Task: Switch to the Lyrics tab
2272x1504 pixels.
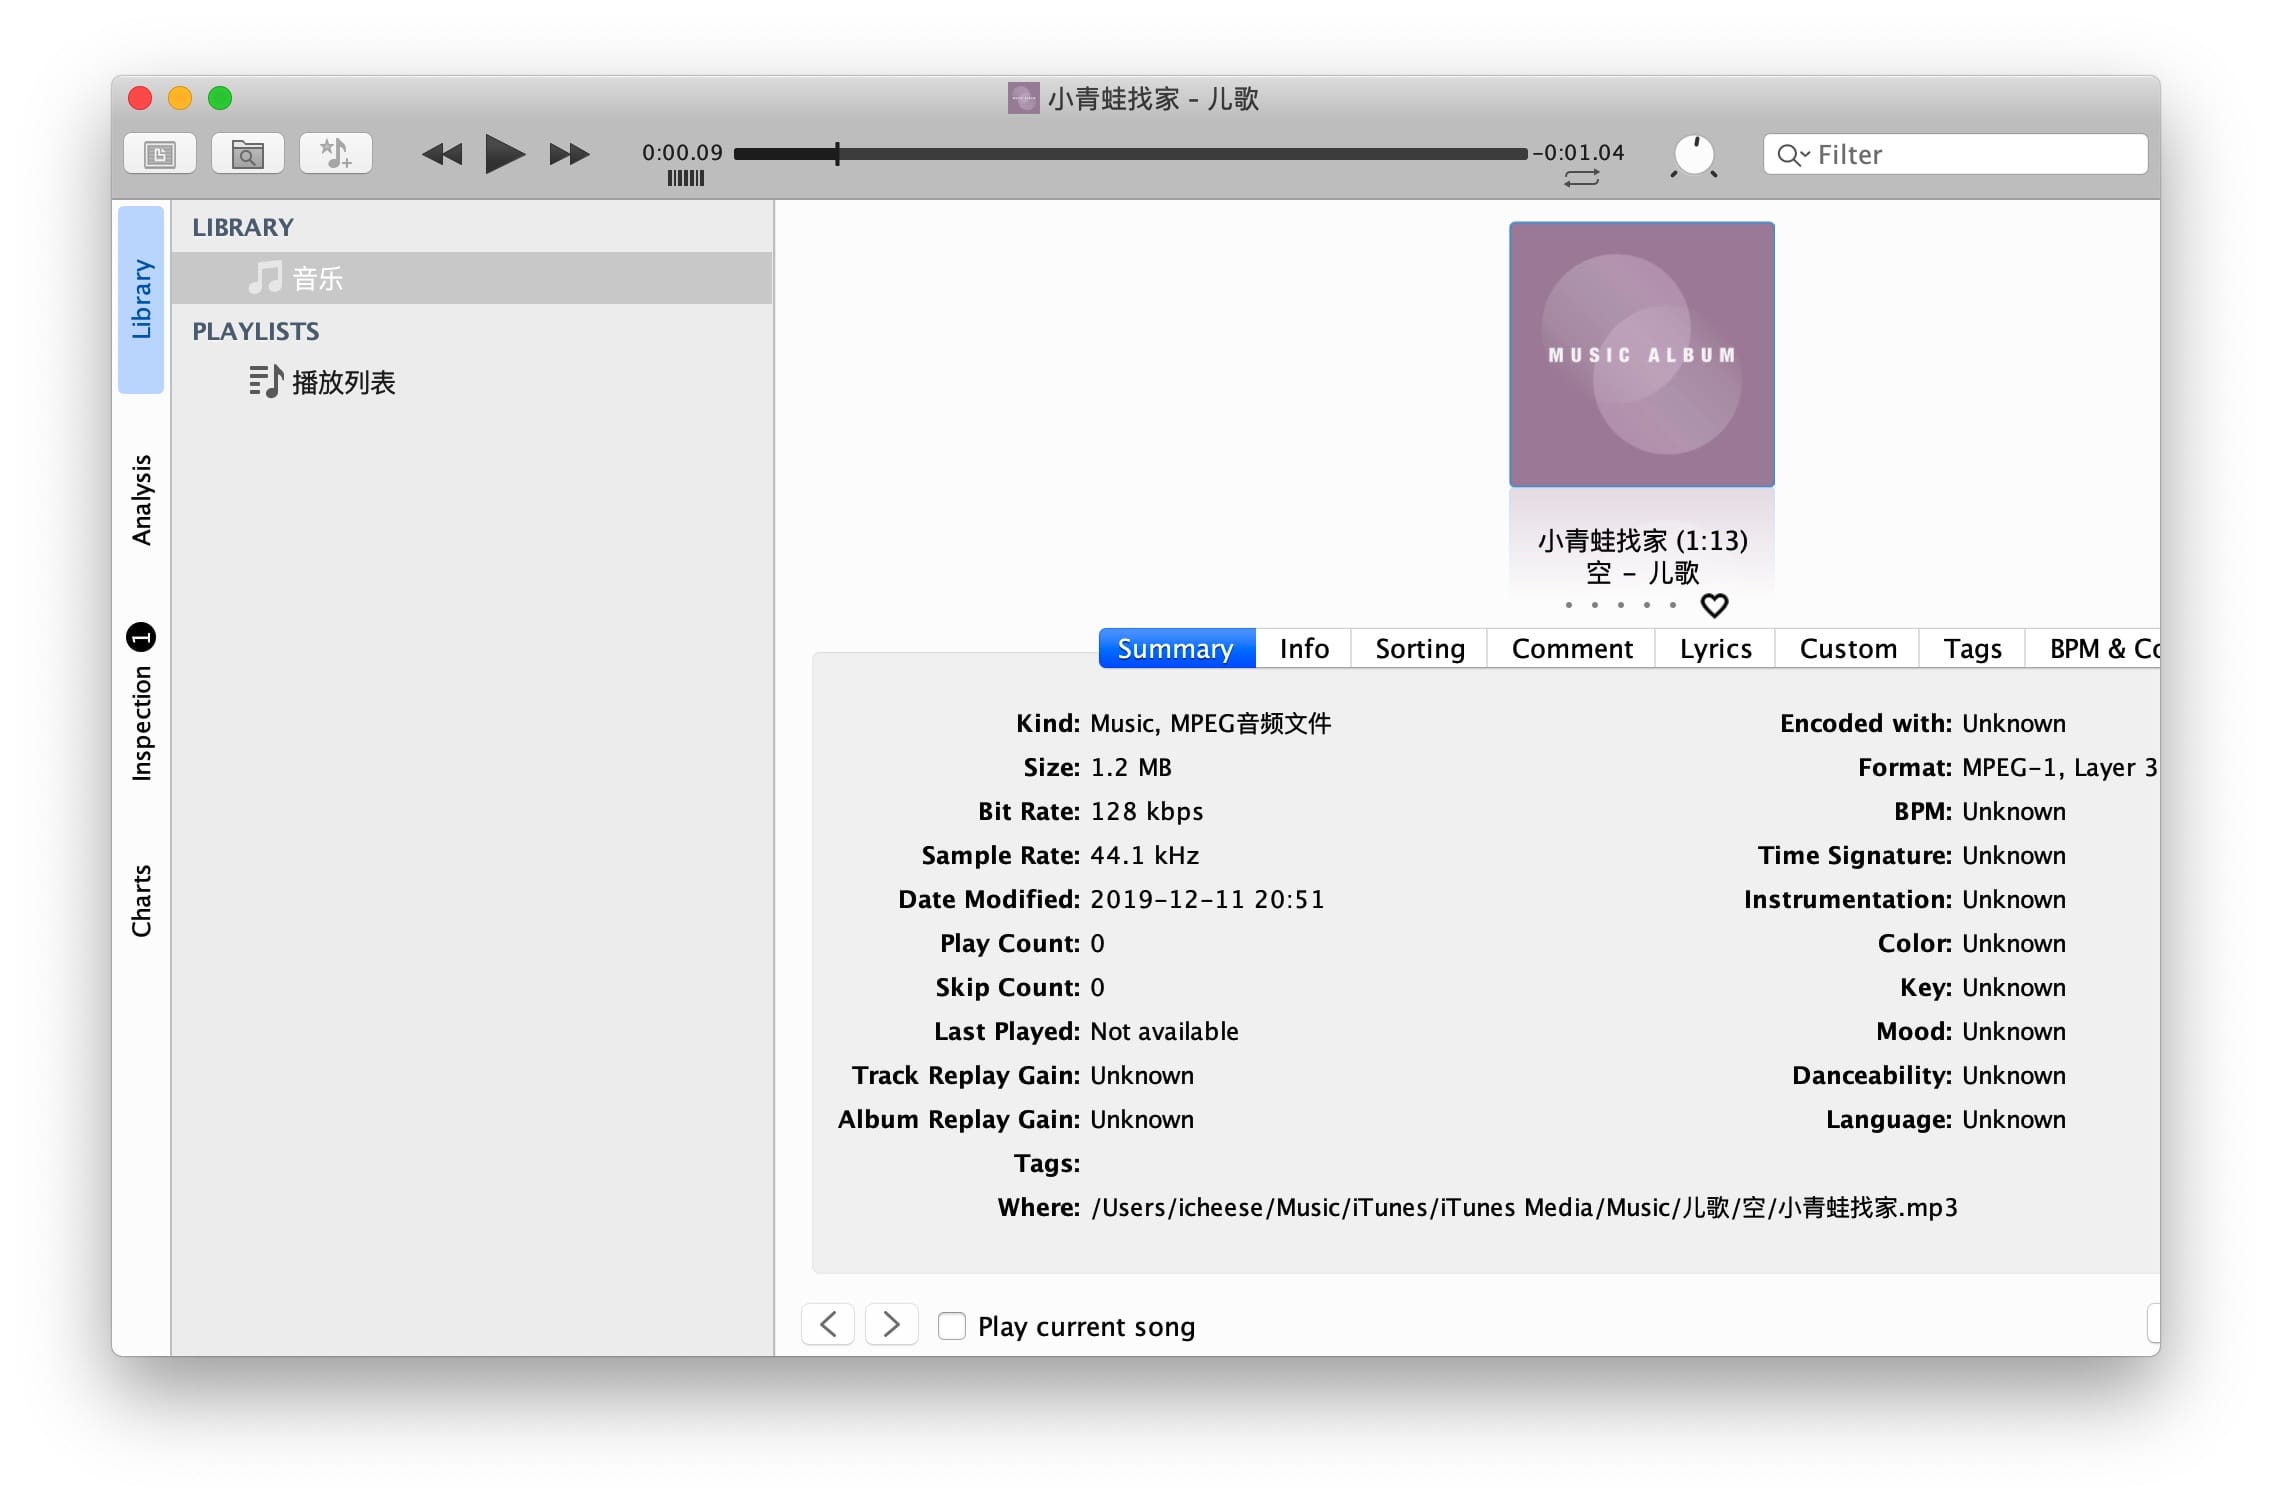Action: click(x=1715, y=649)
